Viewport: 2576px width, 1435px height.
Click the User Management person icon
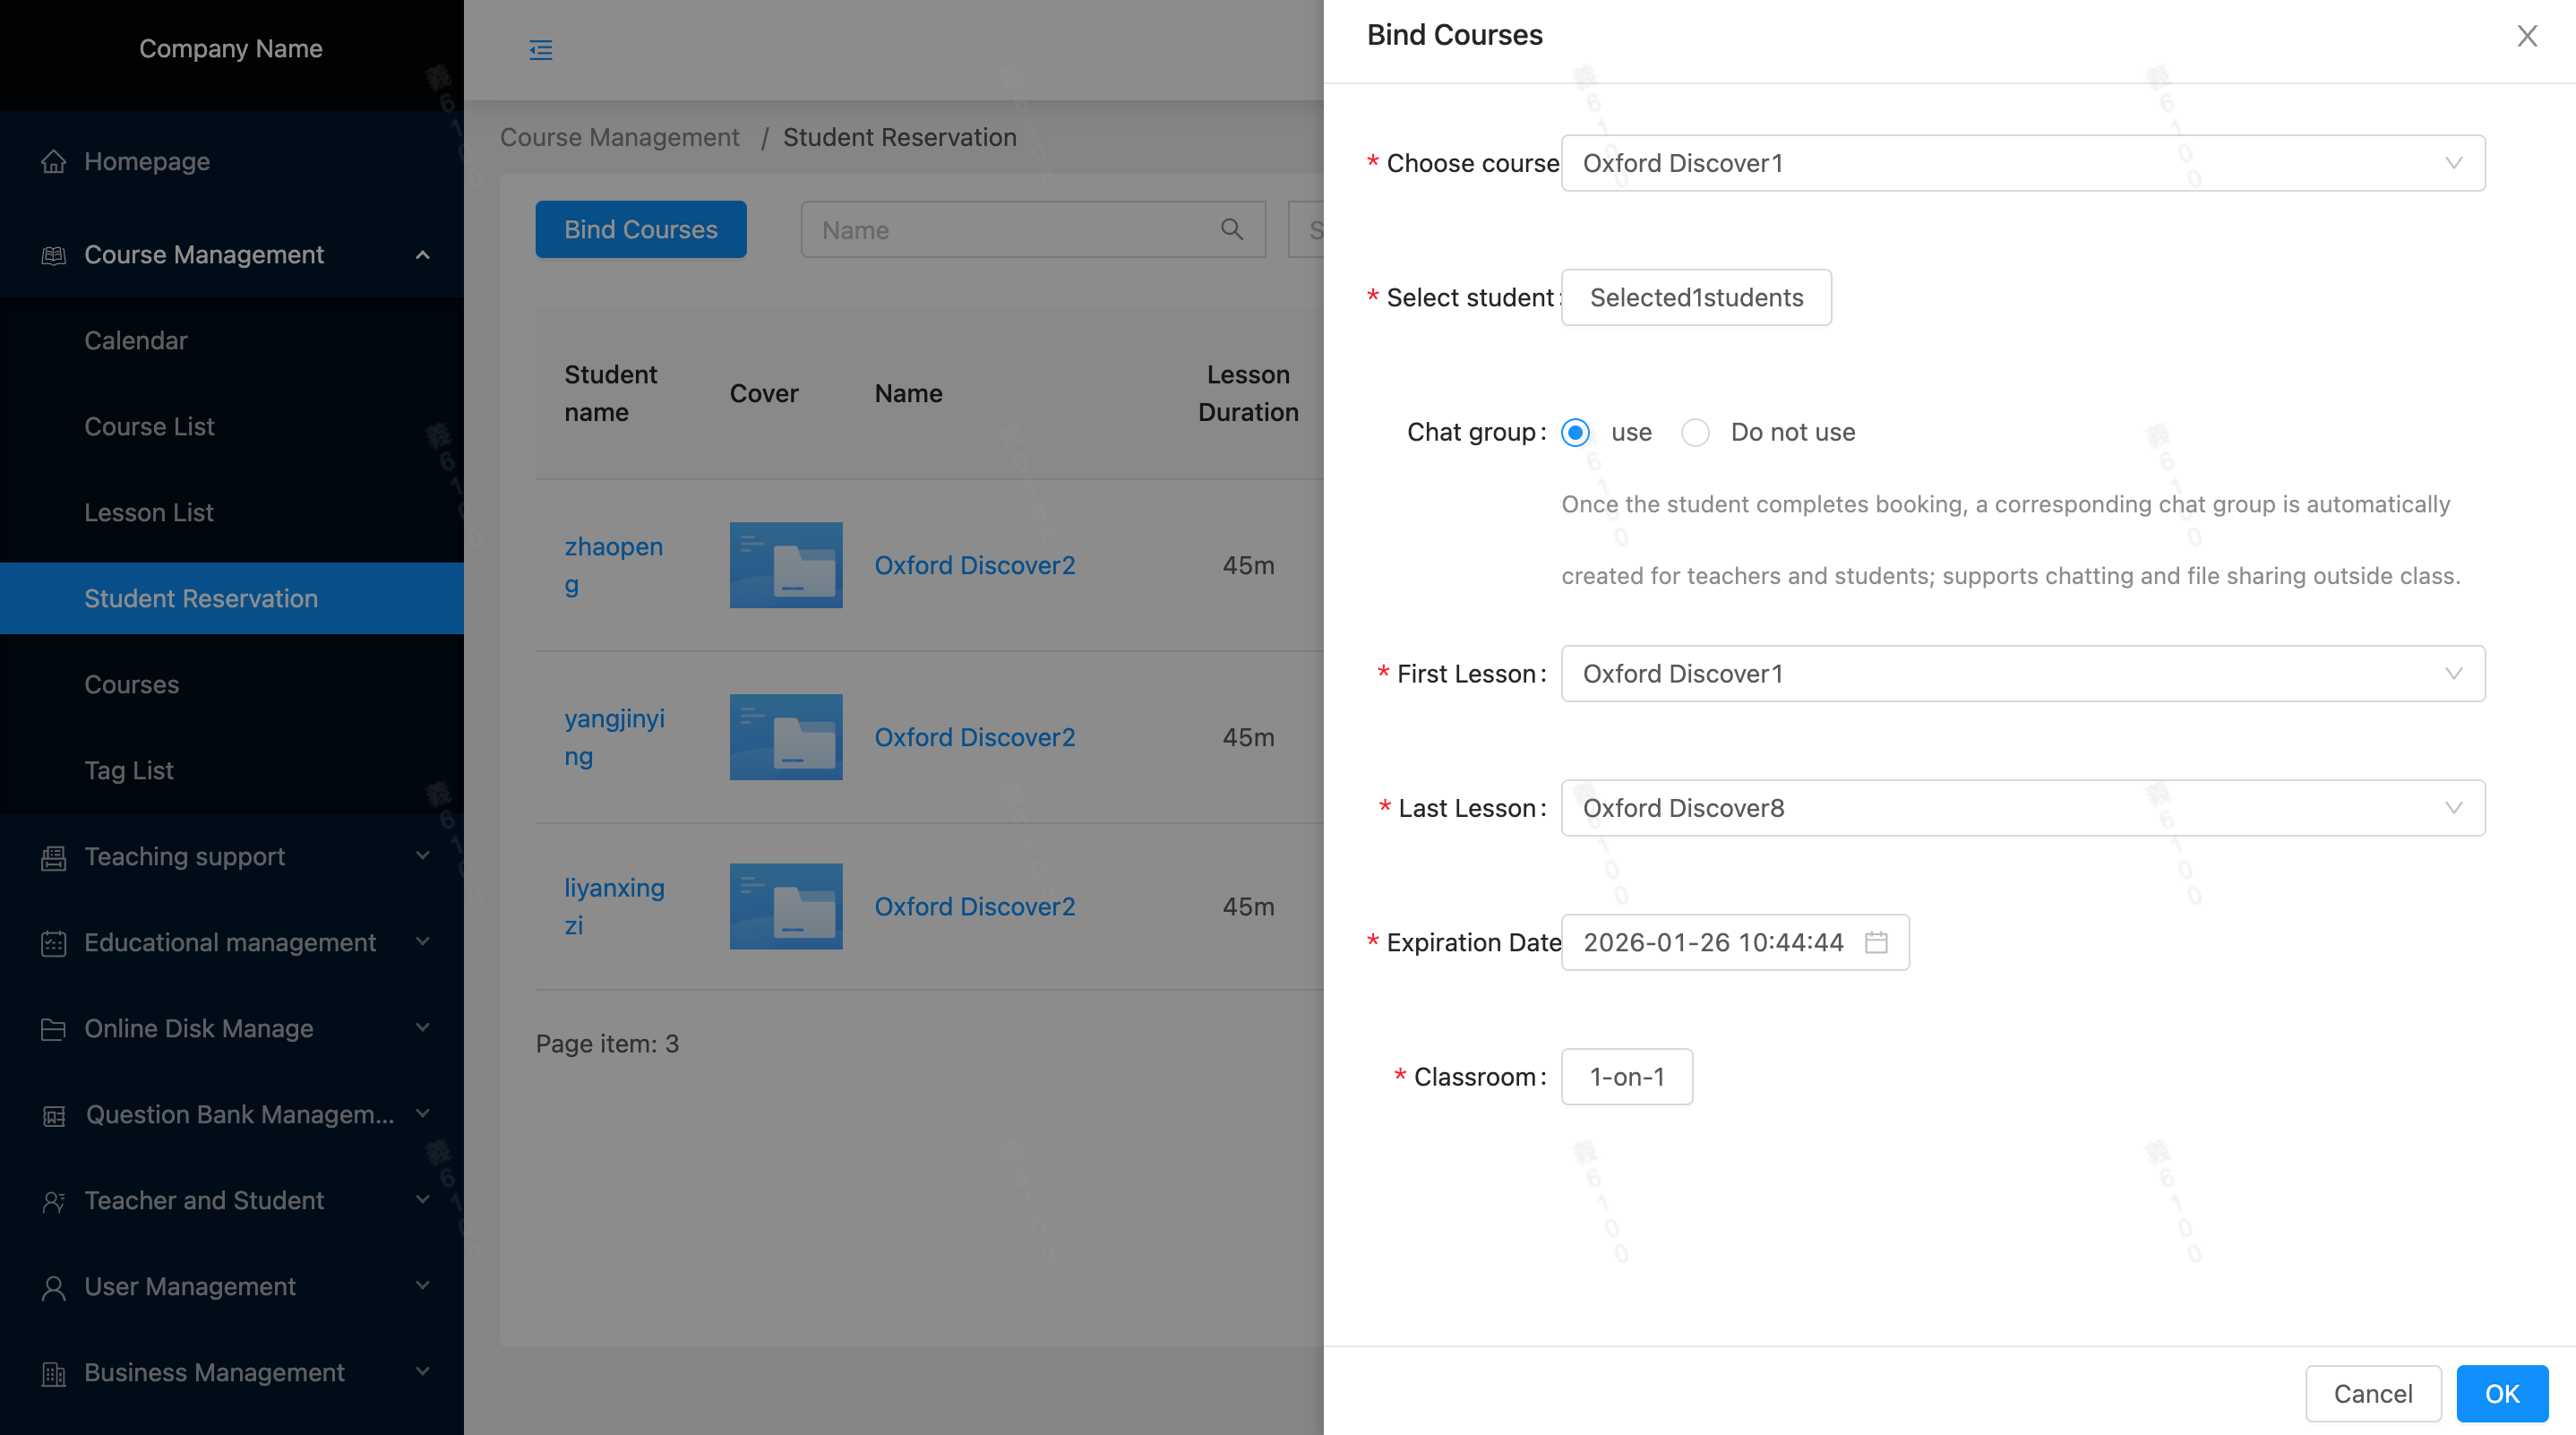(x=53, y=1287)
